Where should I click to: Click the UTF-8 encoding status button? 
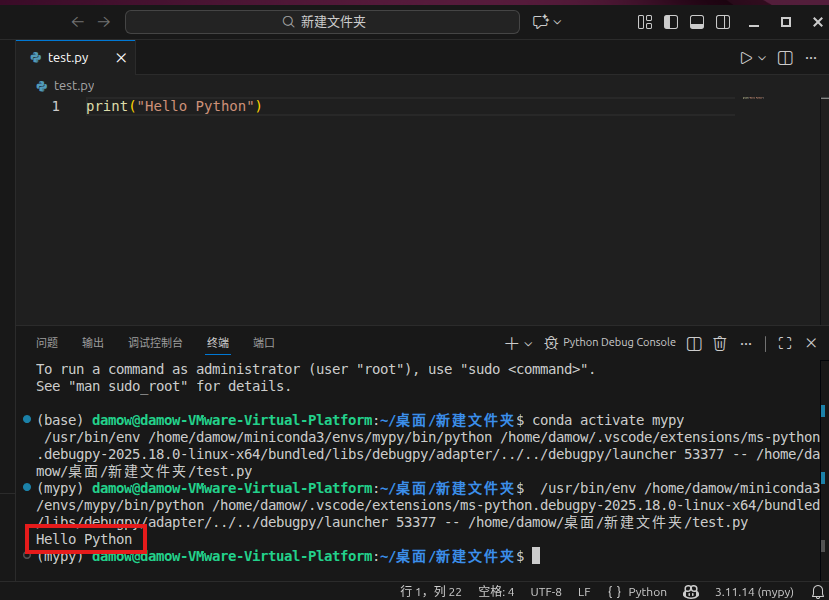pyautogui.click(x=546, y=592)
